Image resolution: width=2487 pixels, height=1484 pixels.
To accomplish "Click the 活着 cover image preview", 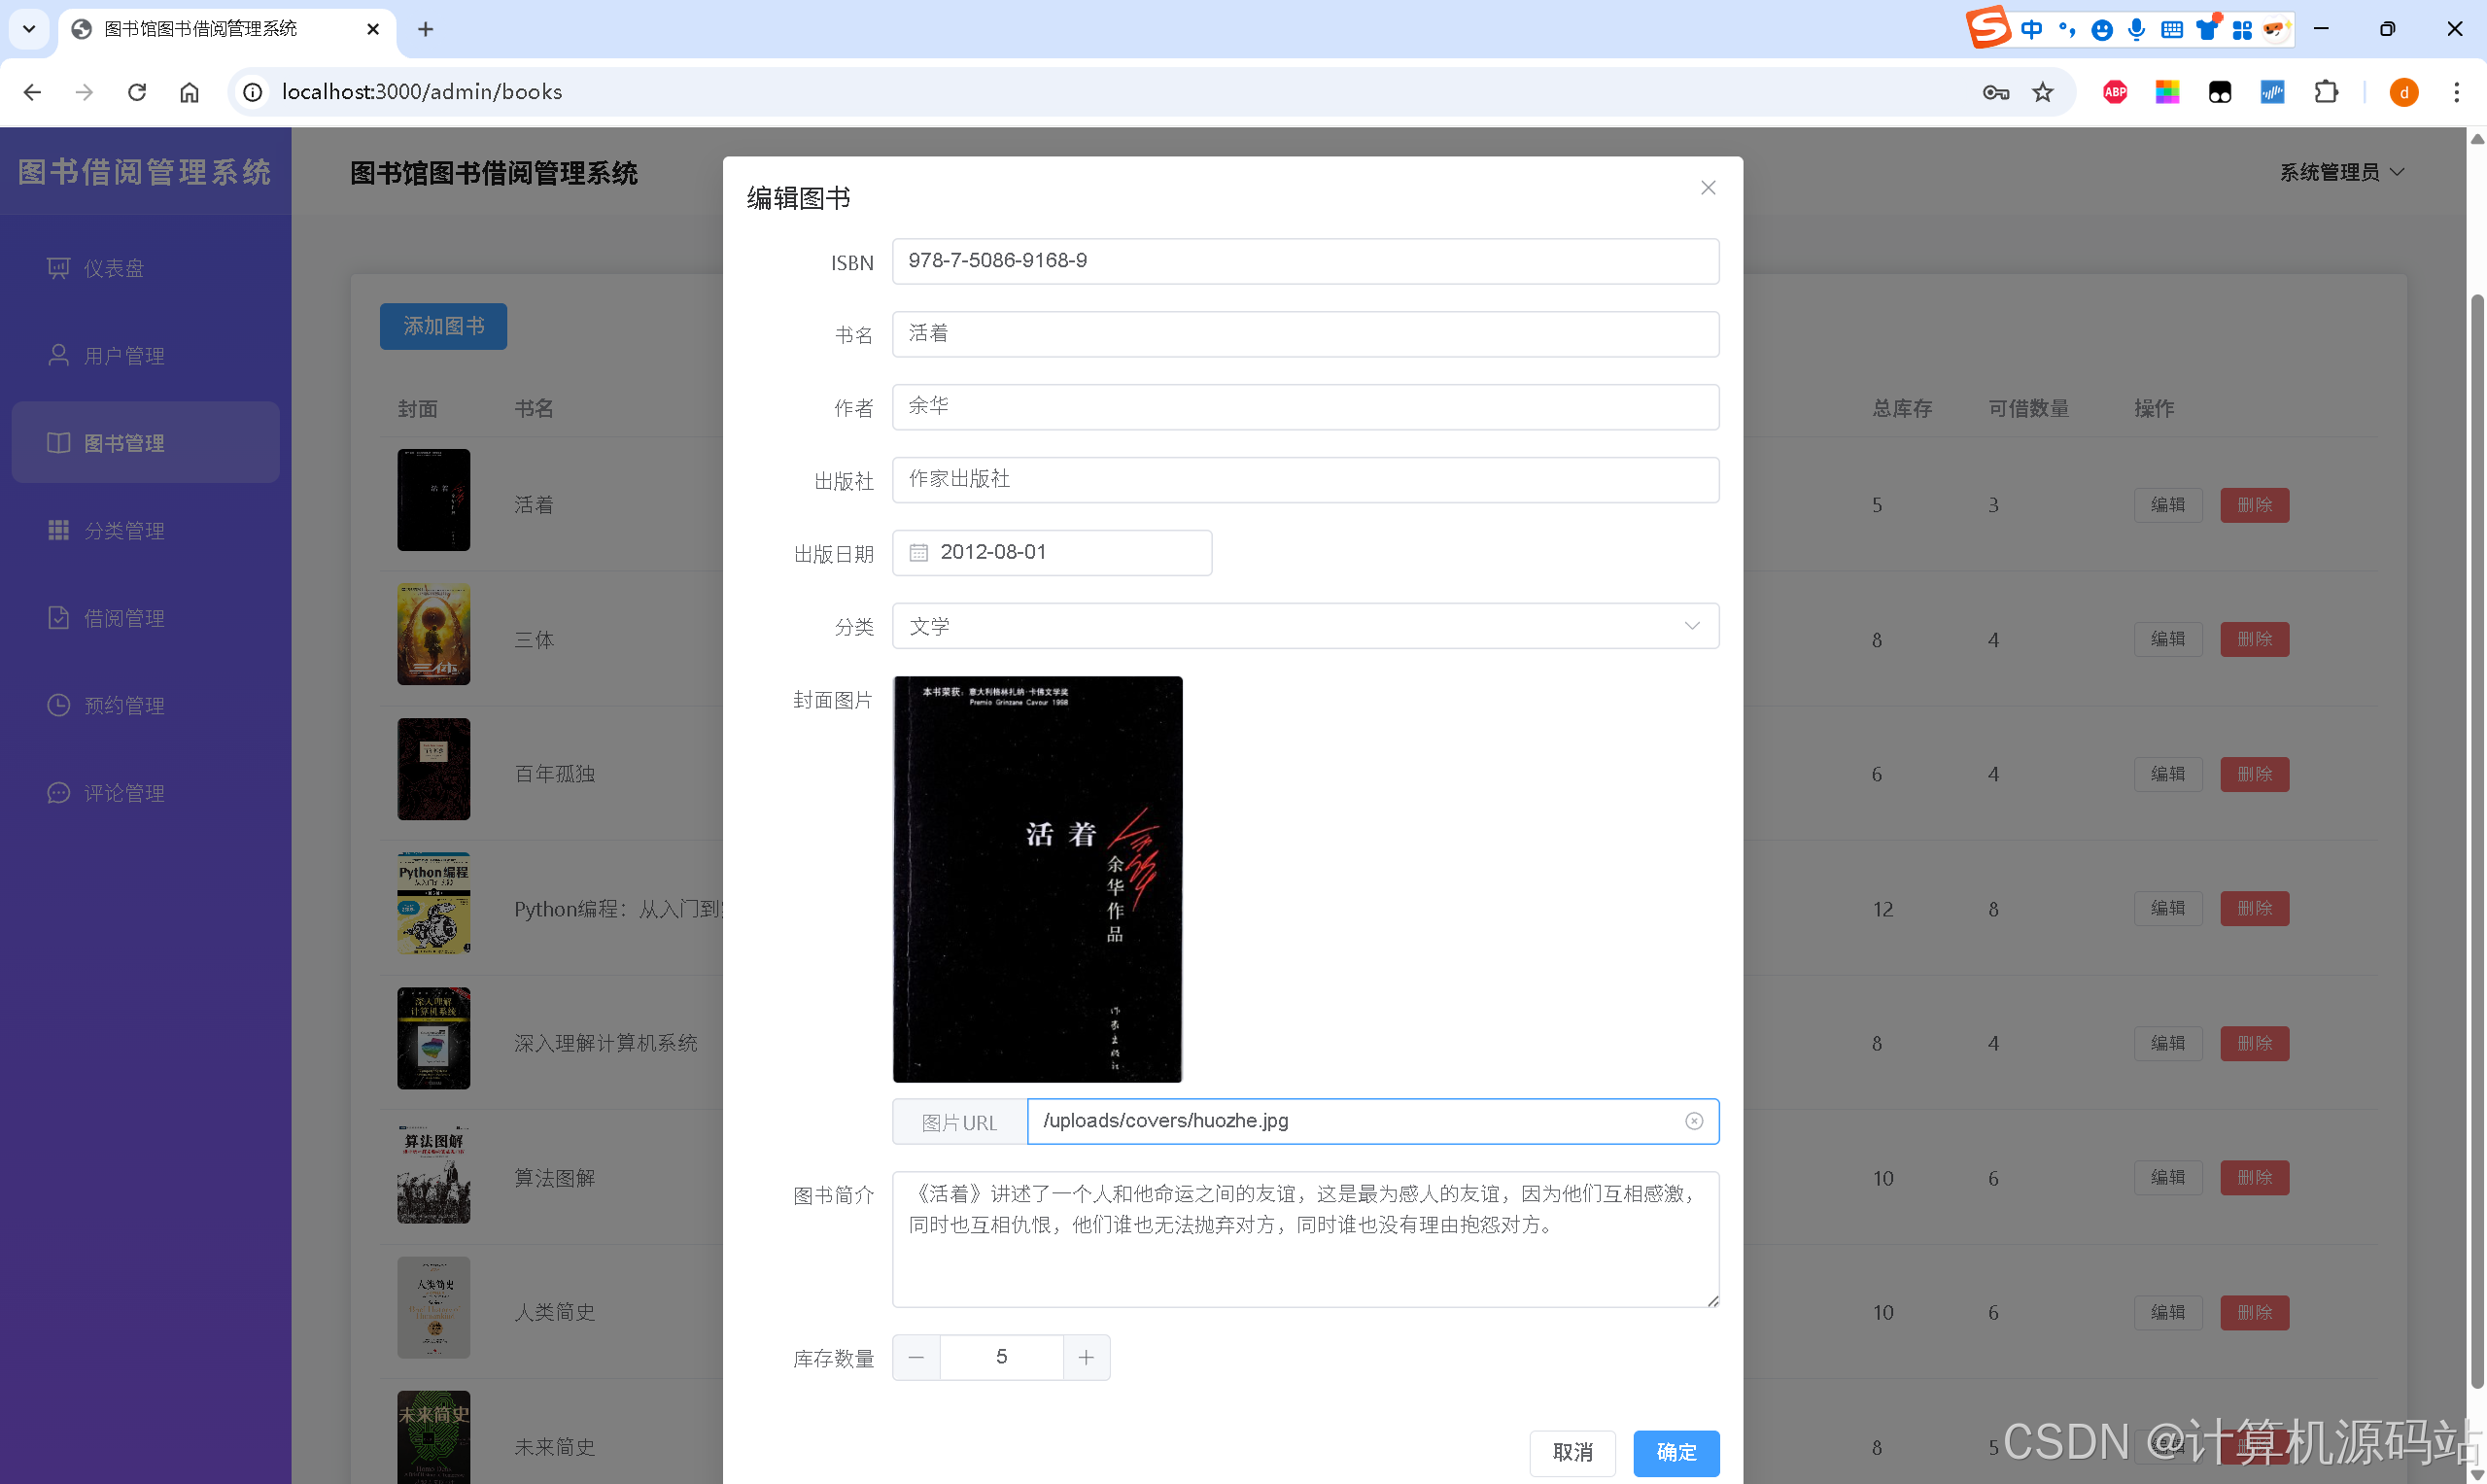I will tap(1036, 879).
